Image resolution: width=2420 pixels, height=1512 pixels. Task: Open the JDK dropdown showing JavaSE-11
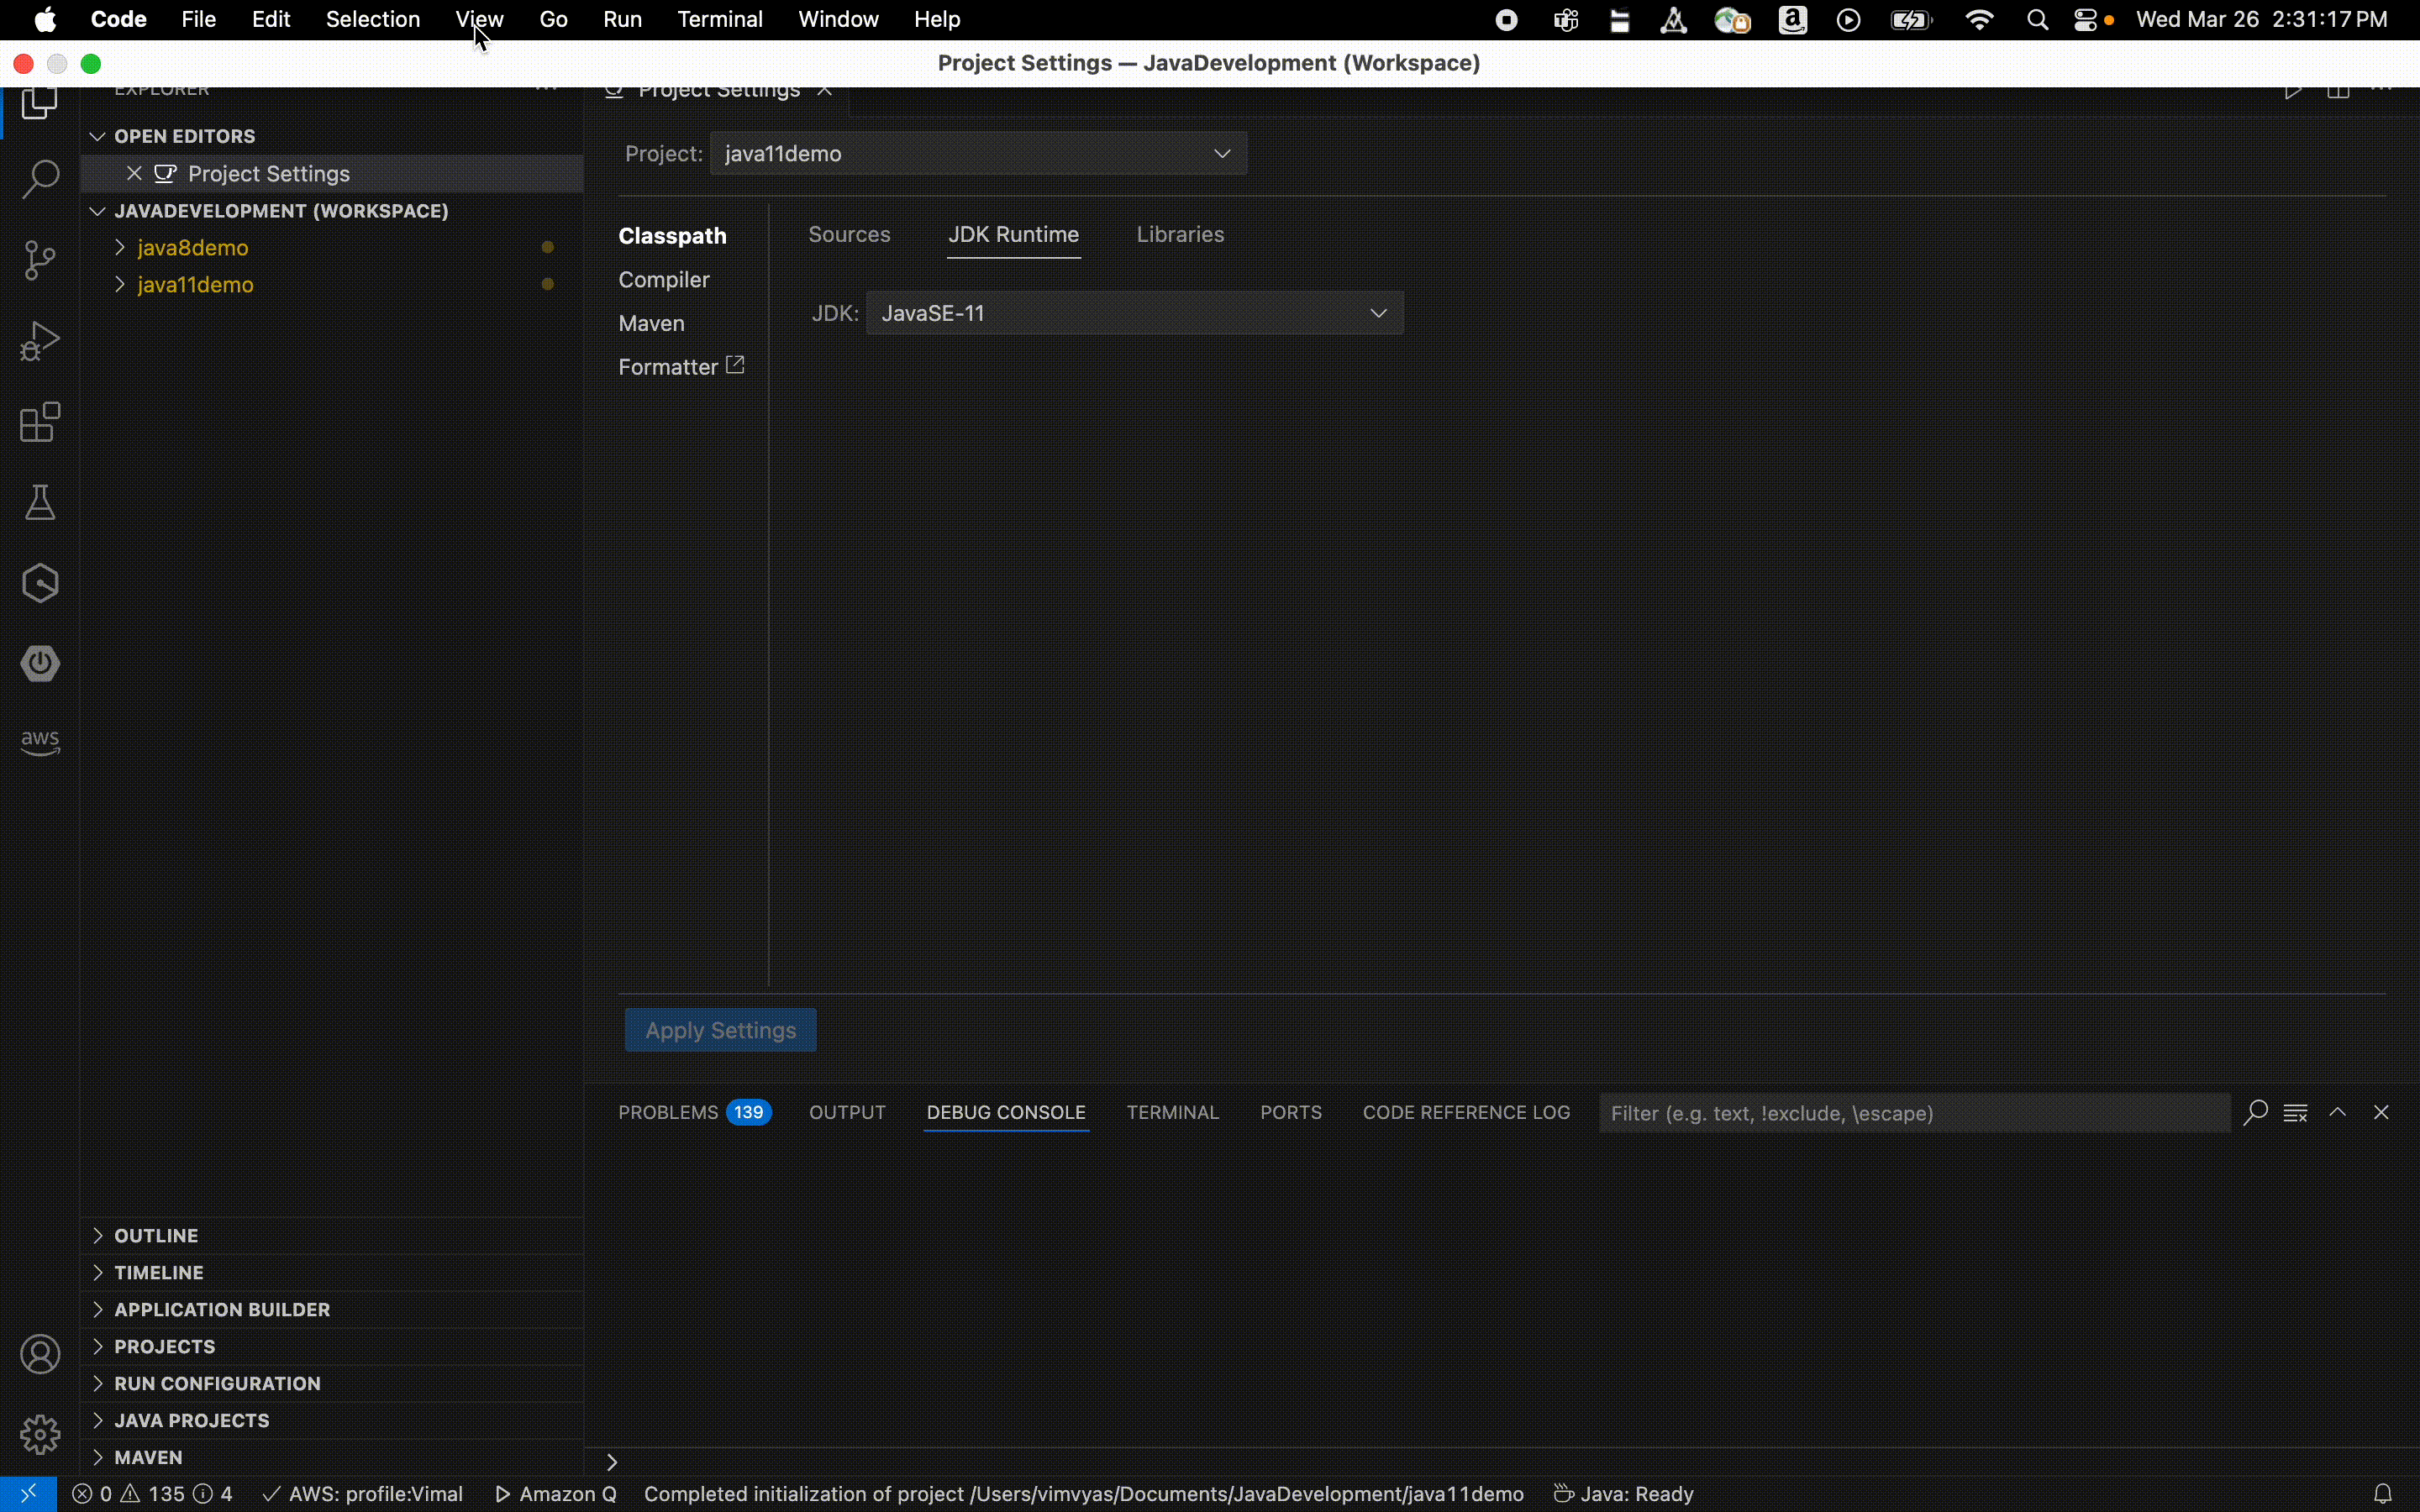tap(1134, 312)
